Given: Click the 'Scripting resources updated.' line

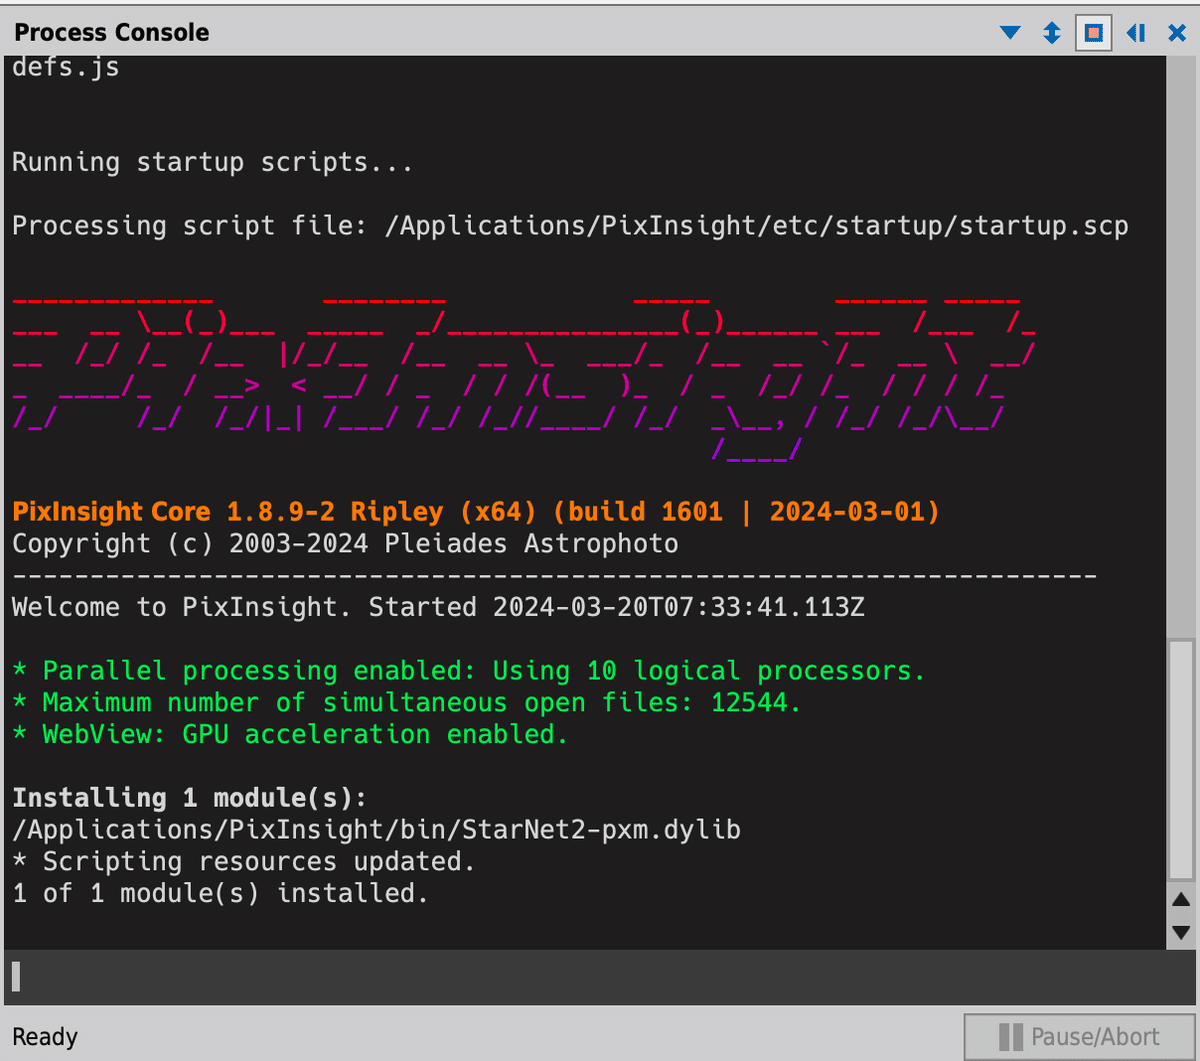Looking at the screenshot, I should (244, 862).
